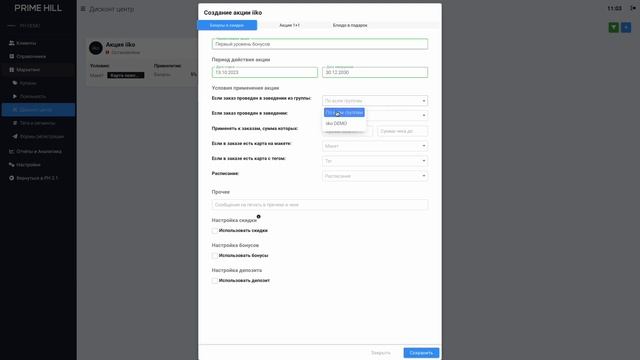This screenshot has height=360, width=640.
Task: Click the blue Сохранить button
Action: pos(421,353)
